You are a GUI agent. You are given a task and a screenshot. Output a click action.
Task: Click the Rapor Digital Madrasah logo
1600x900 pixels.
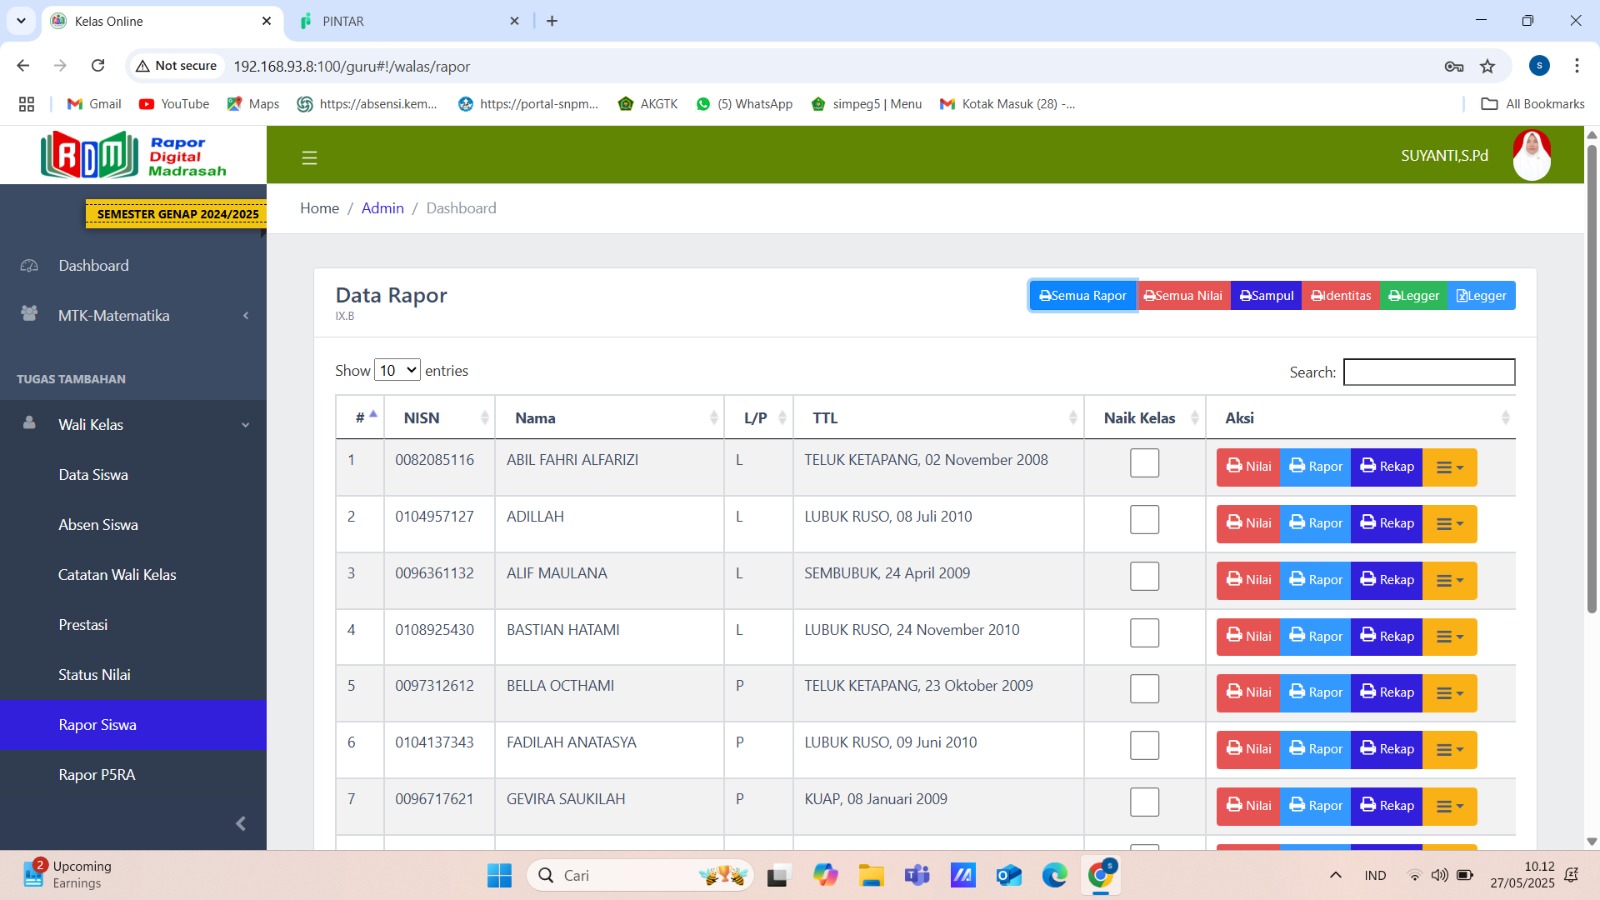(134, 155)
